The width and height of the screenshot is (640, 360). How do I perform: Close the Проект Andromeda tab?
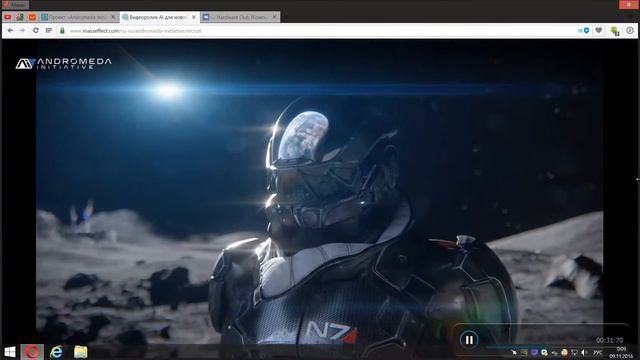click(113, 17)
